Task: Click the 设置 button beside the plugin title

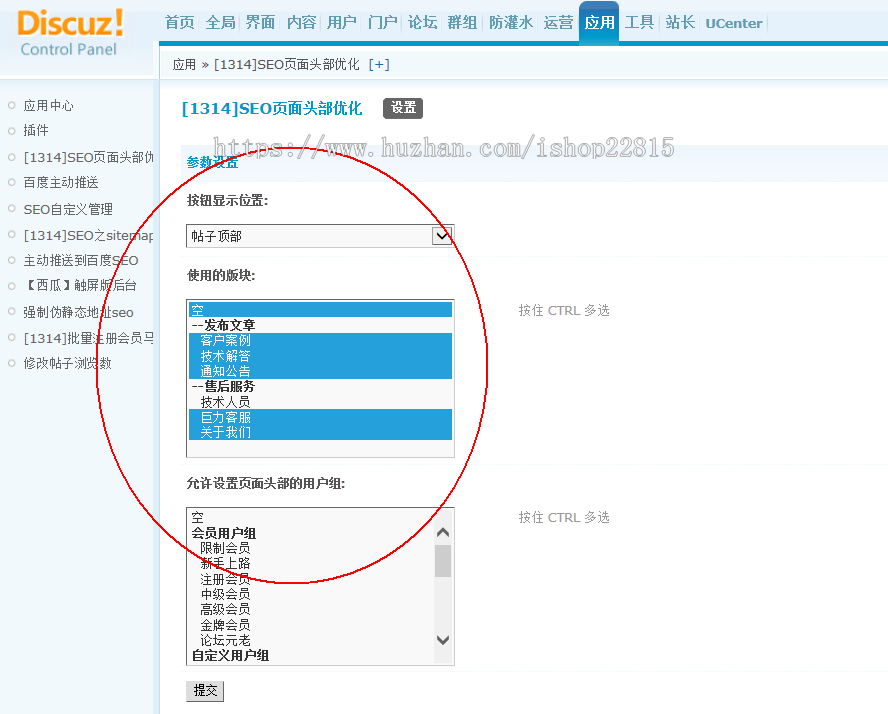Action: click(402, 108)
